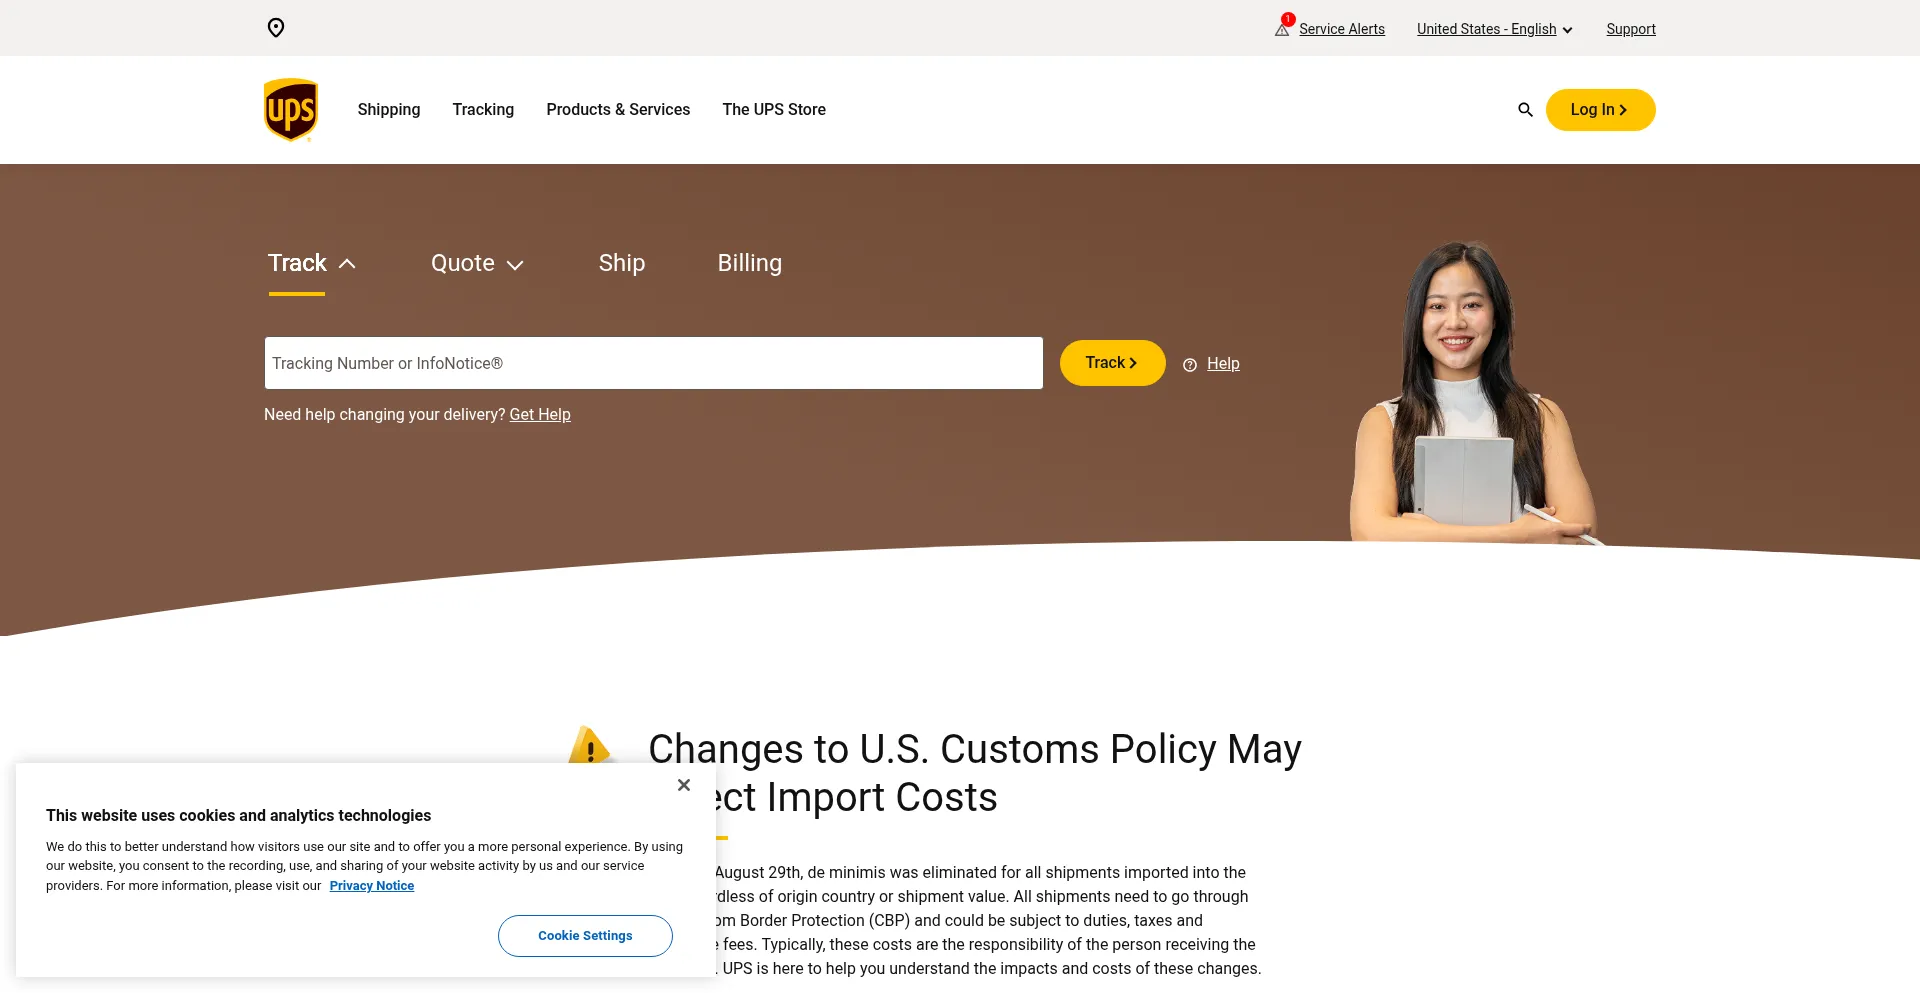
Task: Focus the Tracking Number or InfoNotice field
Action: (x=654, y=363)
